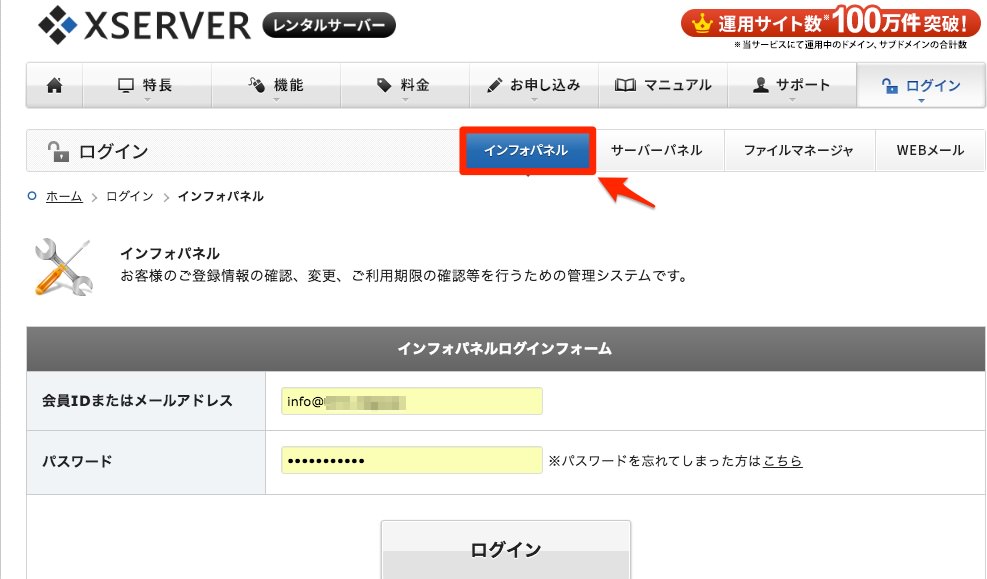Click the 100万件突破 banner
Viewport: 987px width, 579px height.
[830, 24]
